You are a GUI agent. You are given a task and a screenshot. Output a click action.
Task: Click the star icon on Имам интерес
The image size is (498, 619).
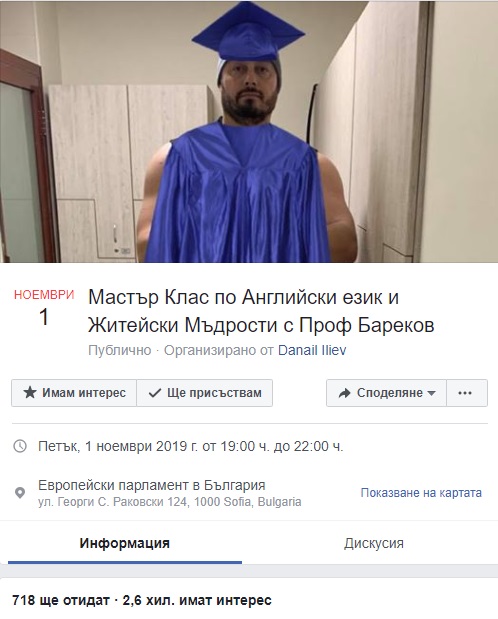[30, 393]
